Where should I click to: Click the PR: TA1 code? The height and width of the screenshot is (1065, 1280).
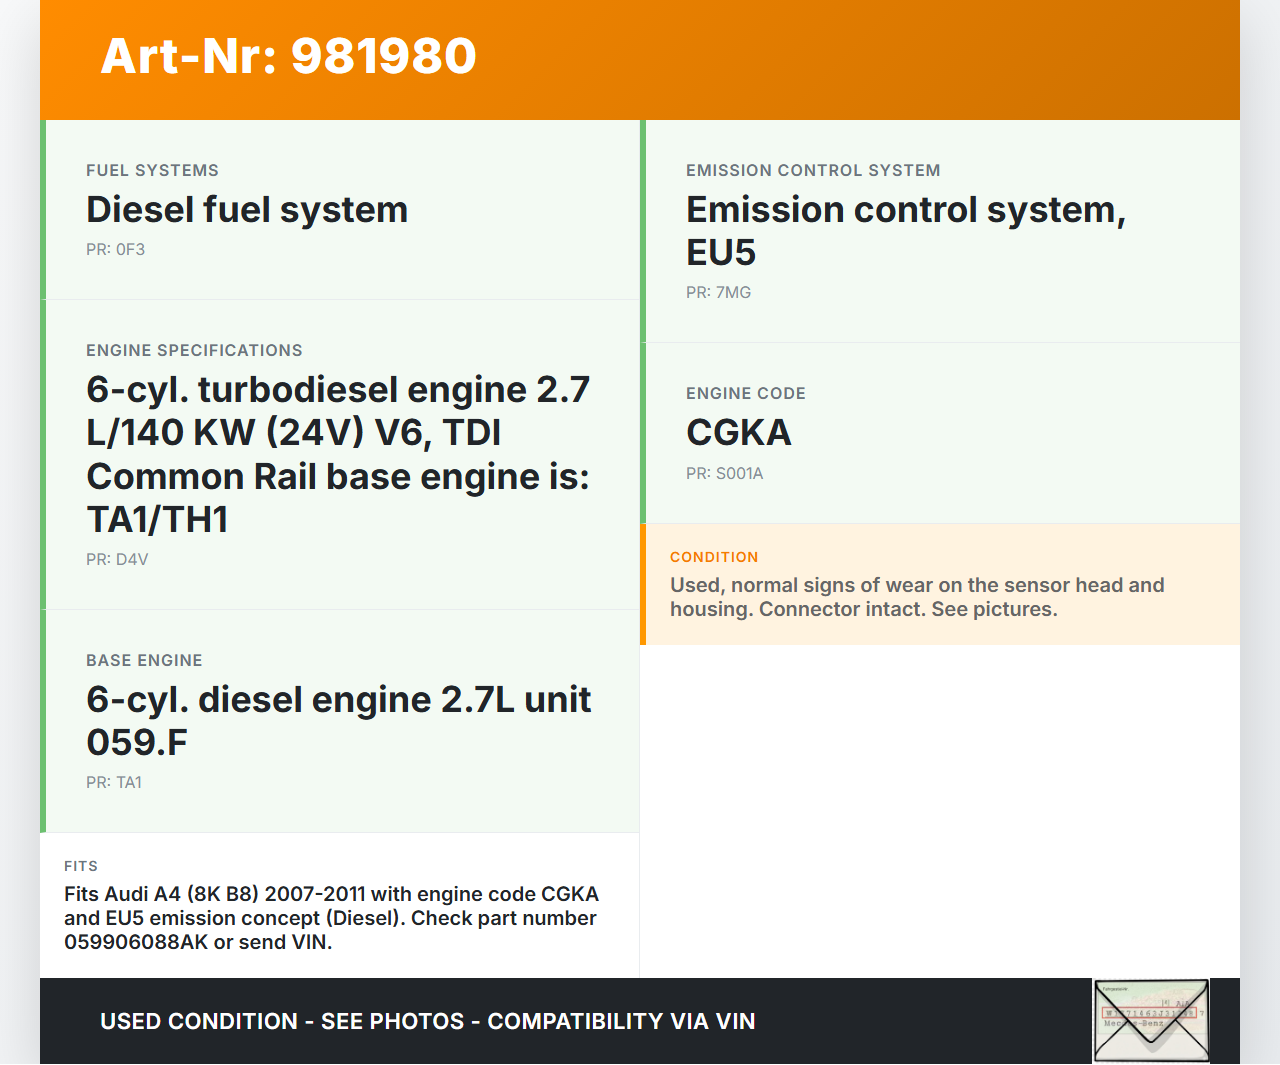(x=114, y=783)
